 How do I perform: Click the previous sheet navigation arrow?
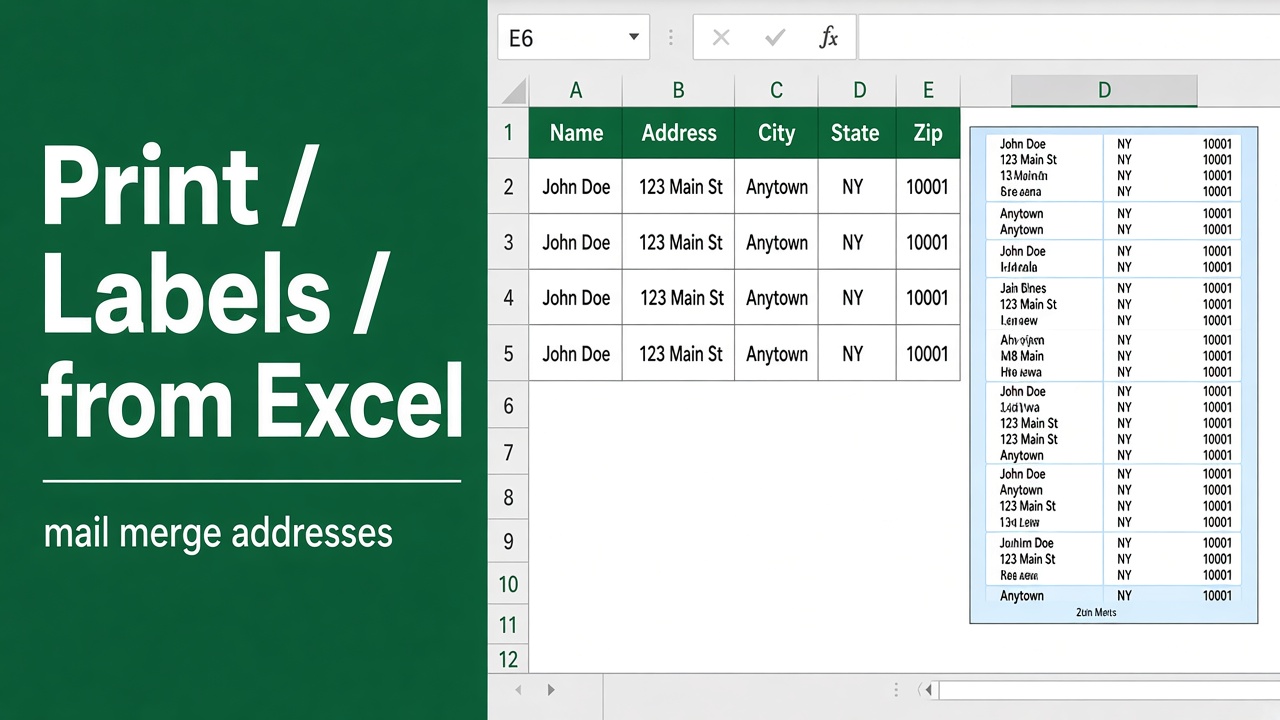(x=518, y=690)
